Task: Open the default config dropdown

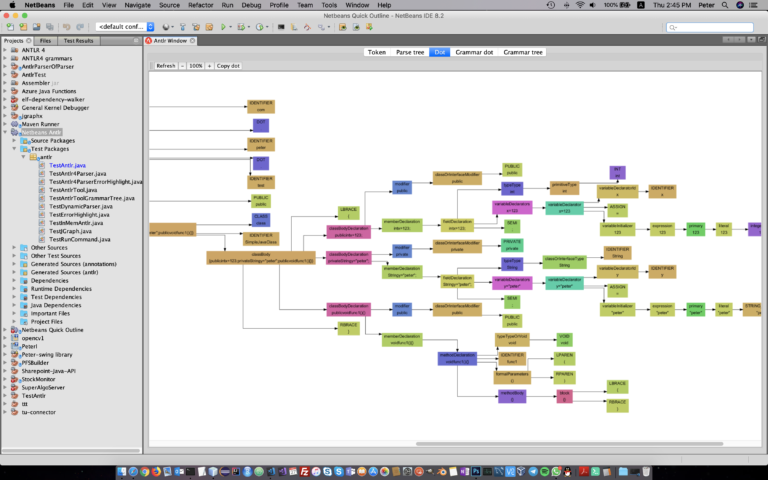Action: [125, 27]
